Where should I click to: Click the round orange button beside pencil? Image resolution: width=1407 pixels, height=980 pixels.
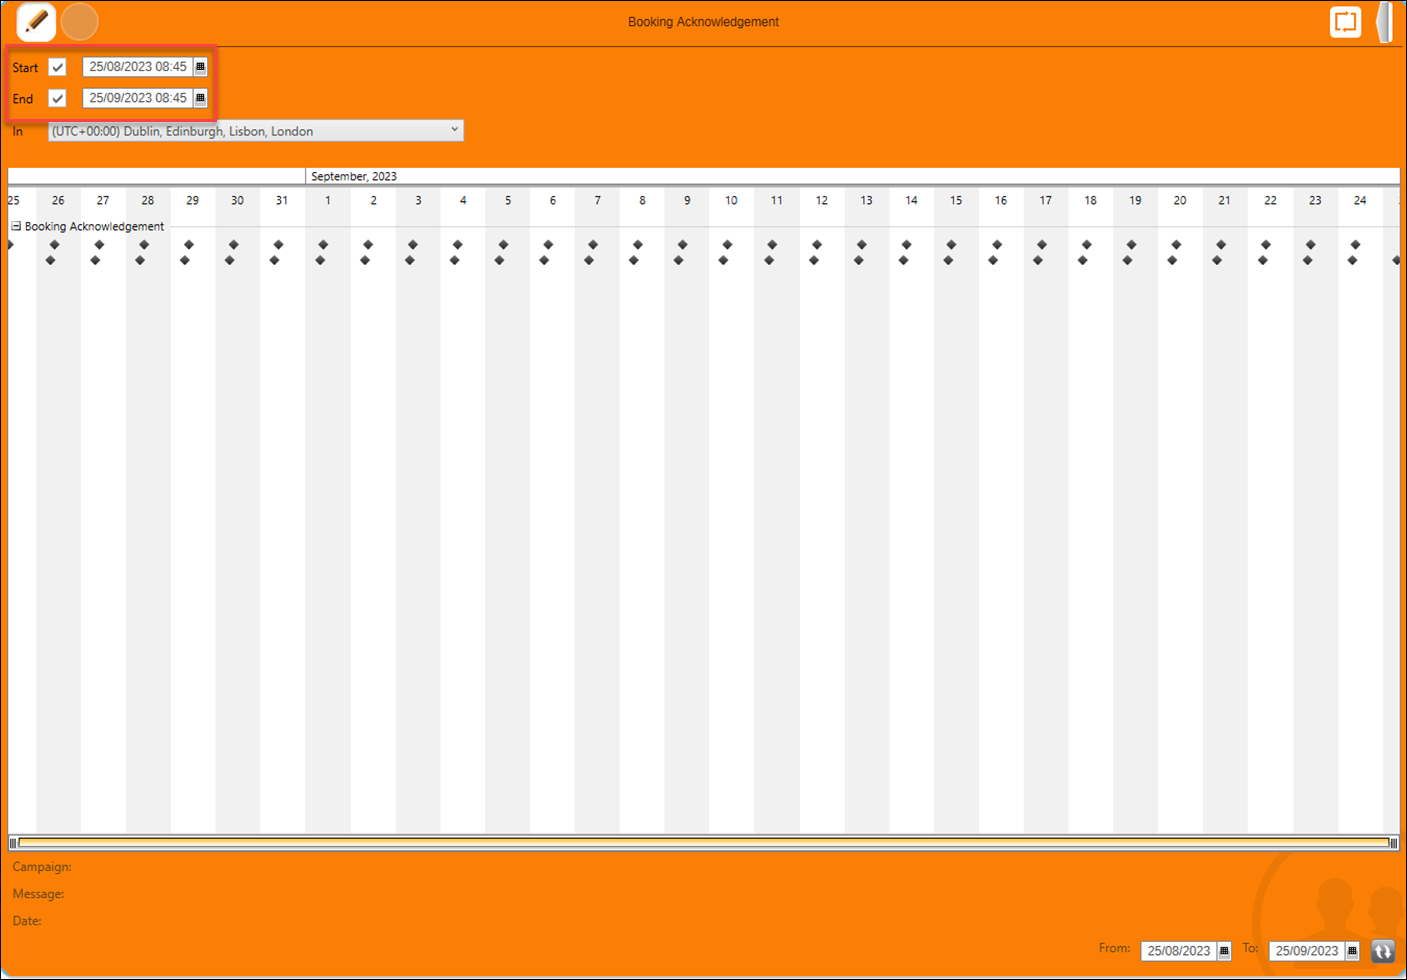click(80, 21)
